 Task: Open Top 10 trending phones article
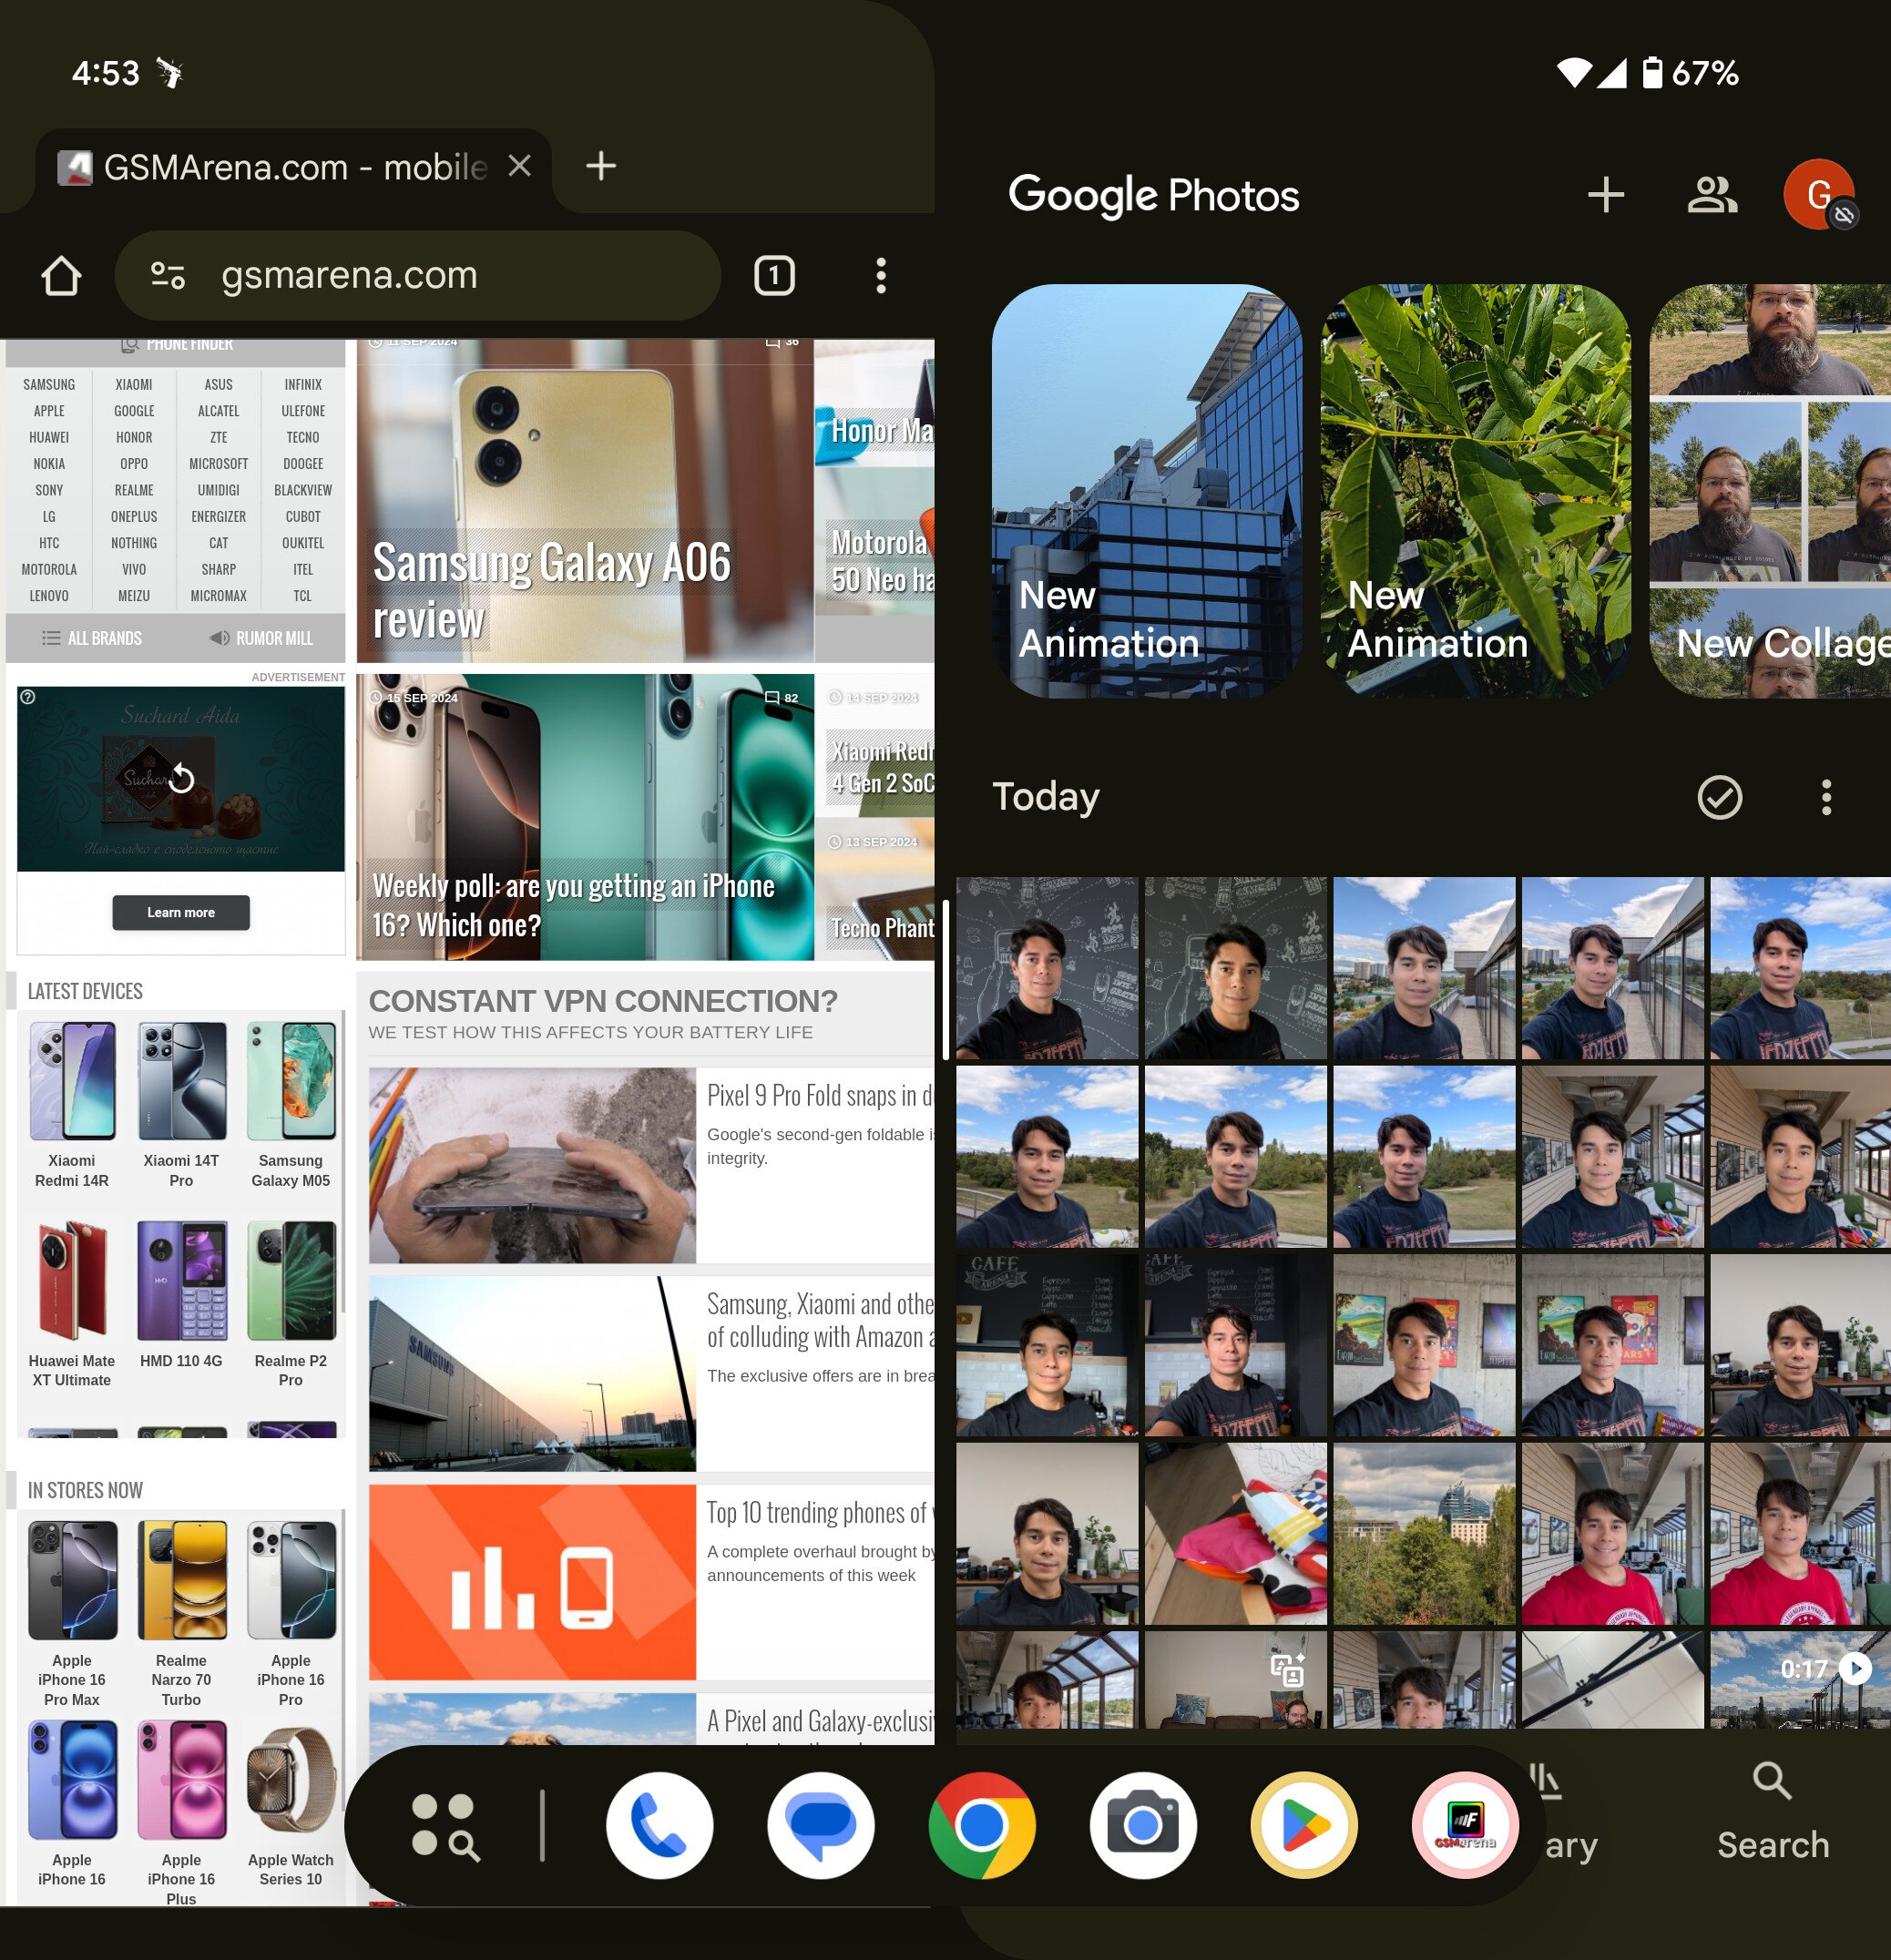651,1582
